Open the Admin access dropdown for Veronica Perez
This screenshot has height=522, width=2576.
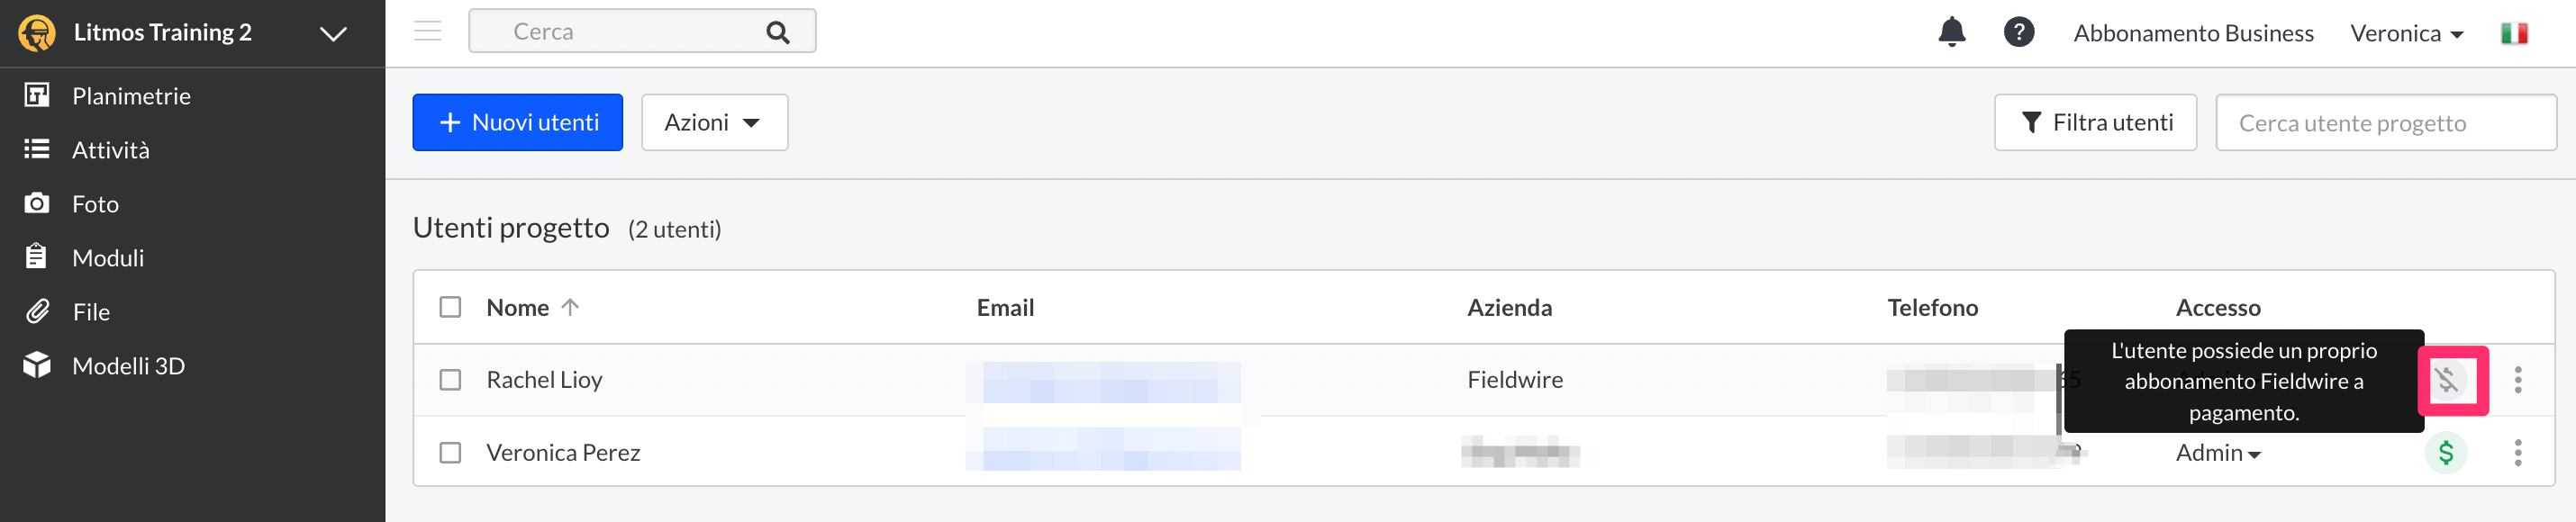coord(2217,453)
